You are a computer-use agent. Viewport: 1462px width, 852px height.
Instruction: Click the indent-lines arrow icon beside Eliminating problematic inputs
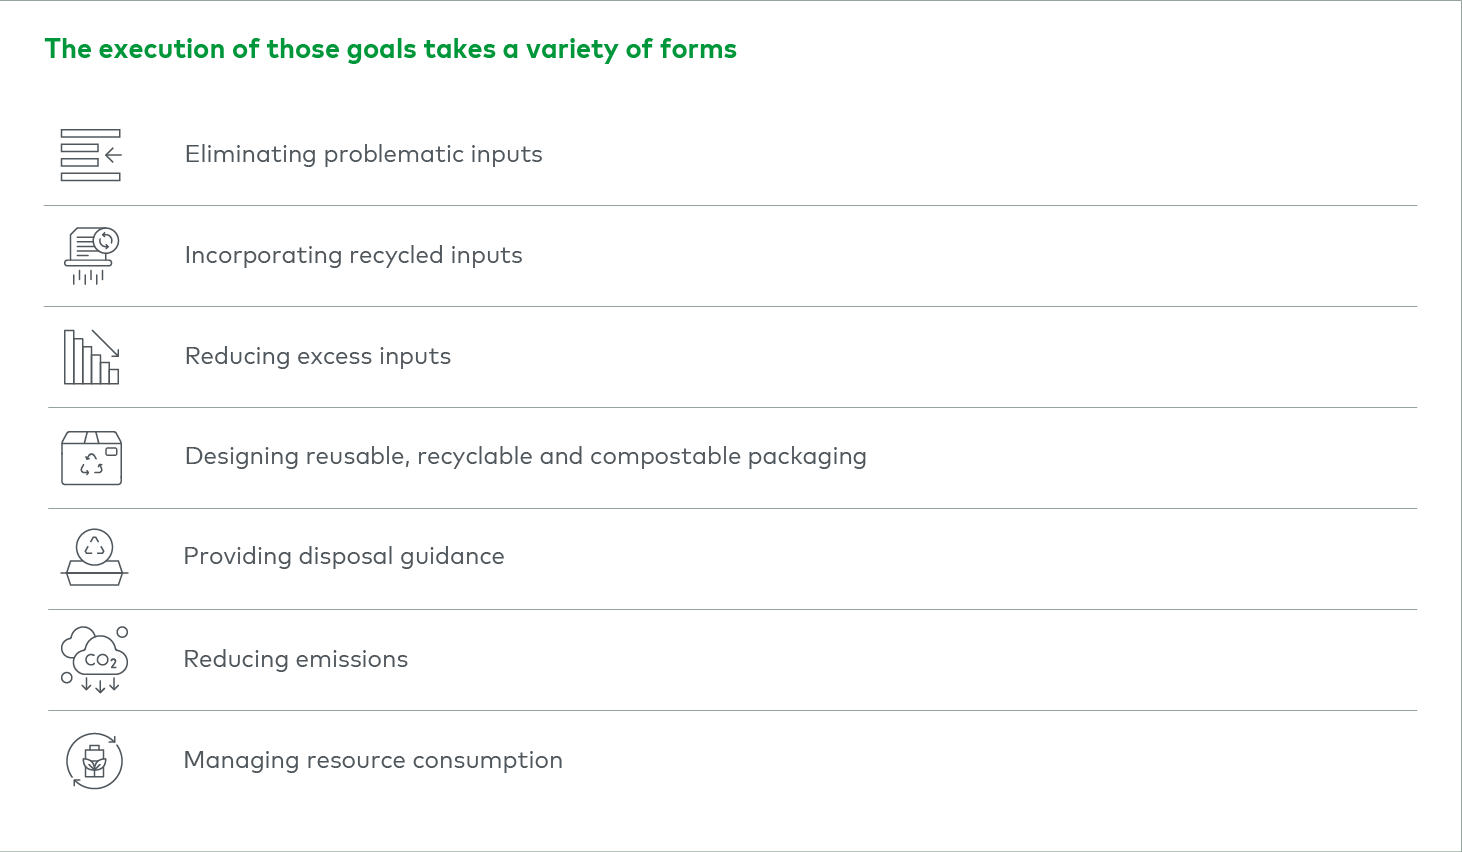point(91,155)
